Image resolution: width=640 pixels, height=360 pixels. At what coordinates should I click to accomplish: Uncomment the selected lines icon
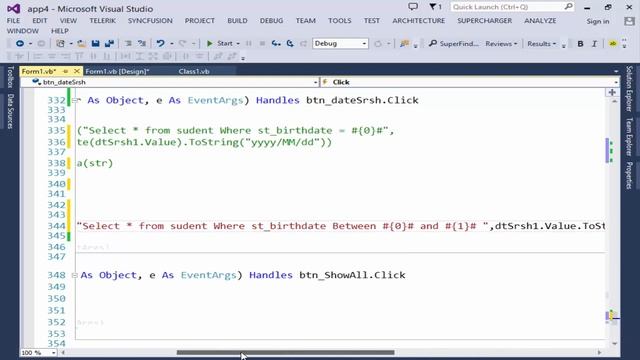[142, 43]
